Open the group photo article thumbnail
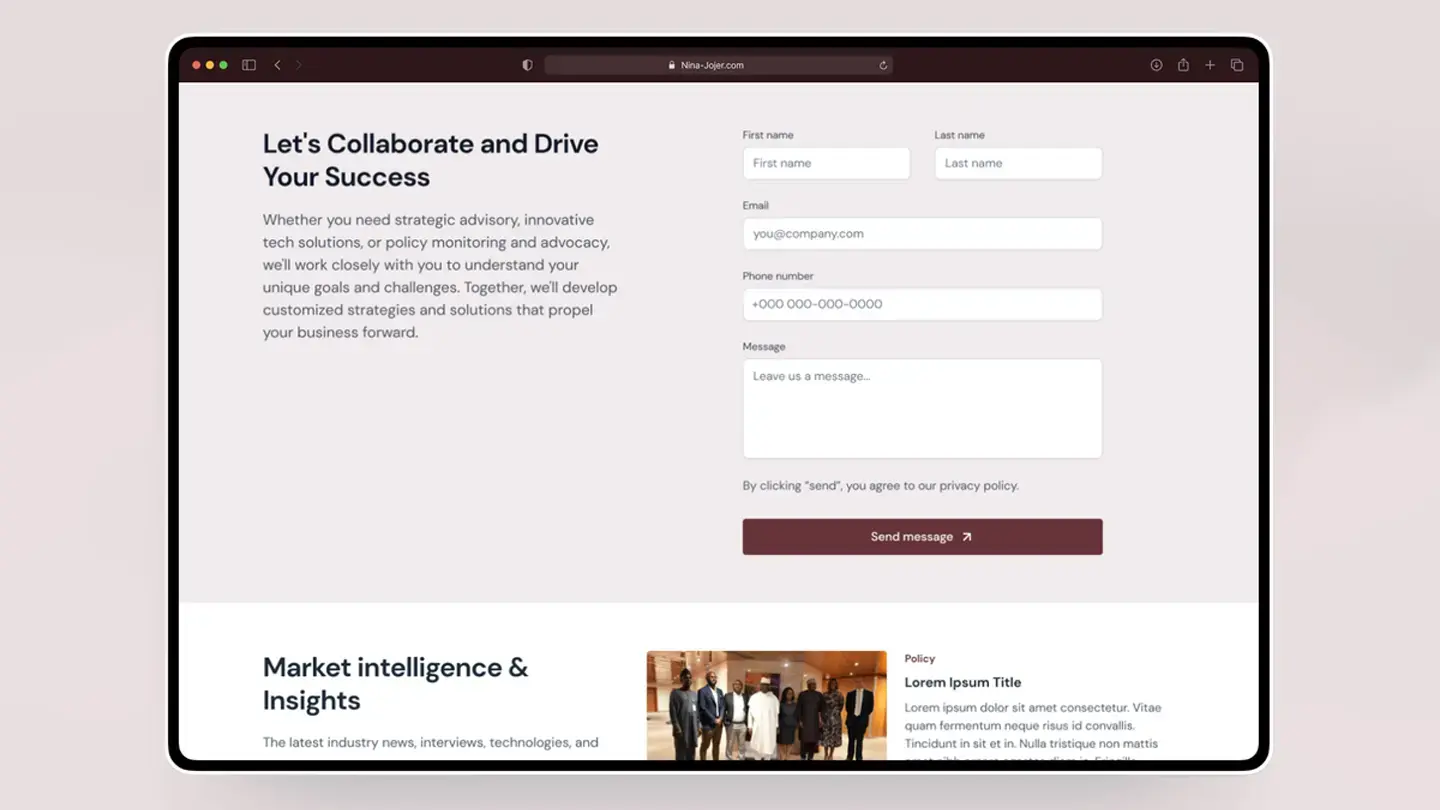The width and height of the screenshot is (1440, 810). 766,705
